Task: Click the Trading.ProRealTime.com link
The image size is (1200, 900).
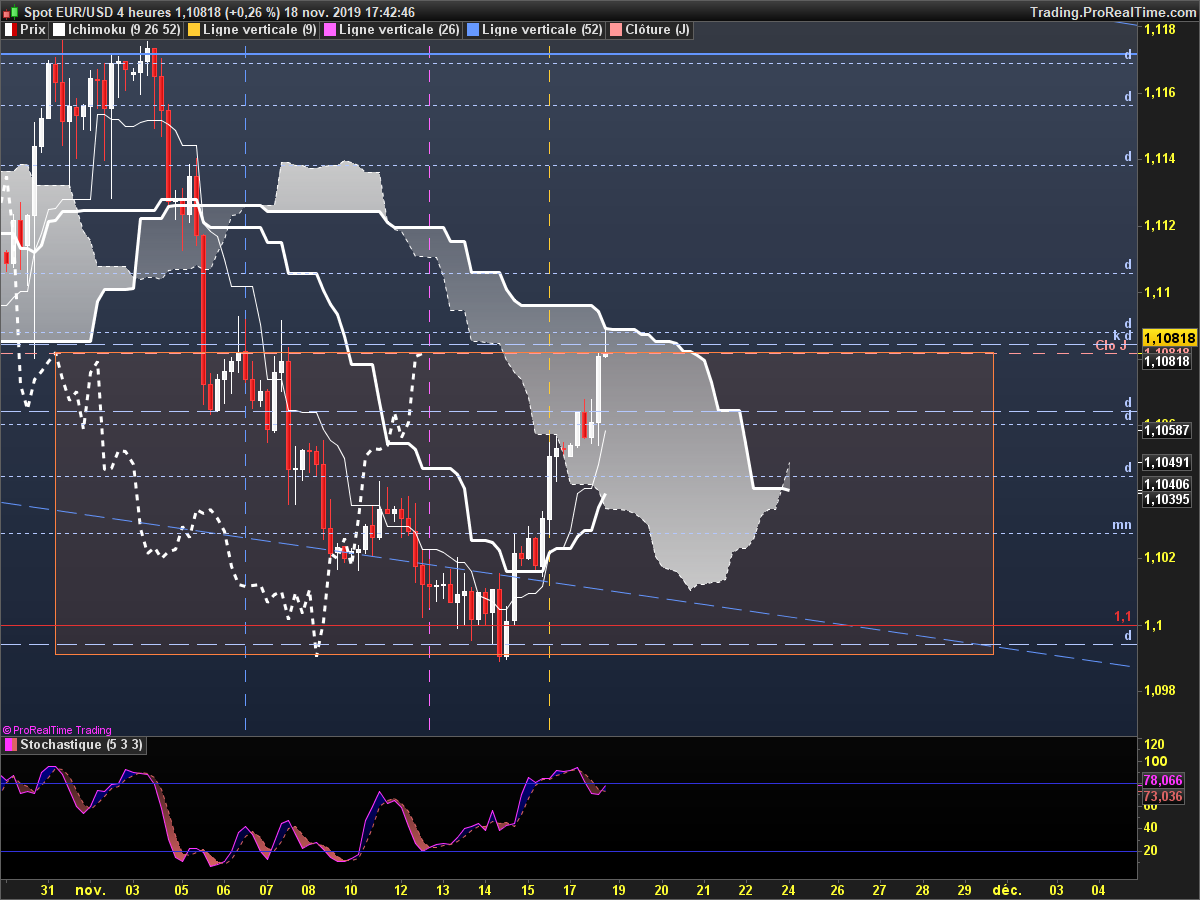Action: 1112,12
